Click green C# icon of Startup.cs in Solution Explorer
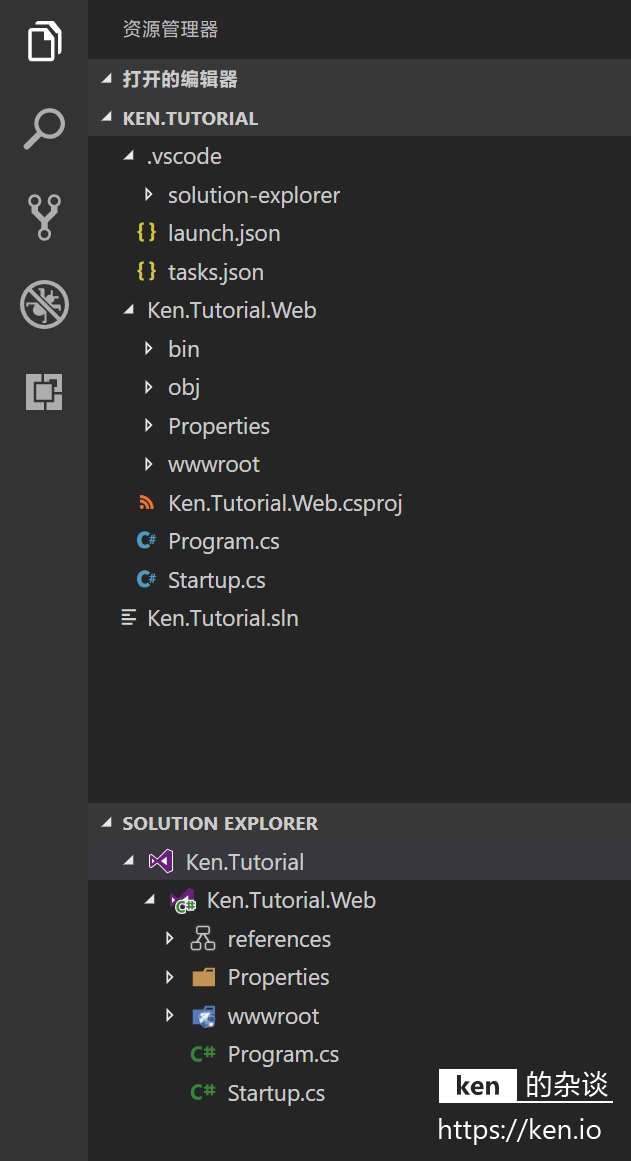The width and height of the screenshot is (631, 1161). coord(203,1093)
